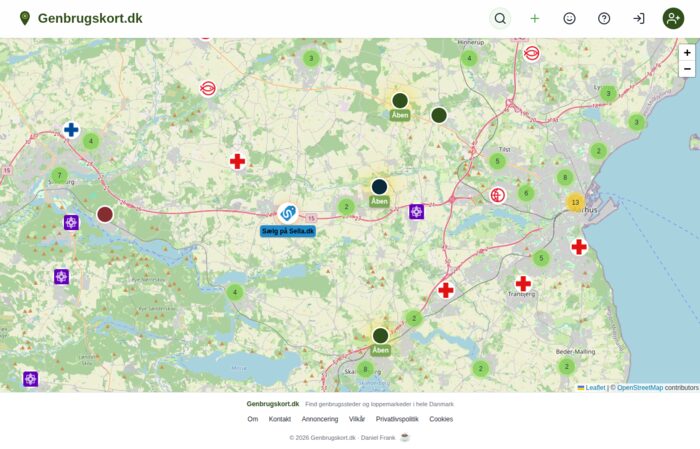Open the search tool in header
Image resolution: width=700 pixels, height=449 pixels.
click(500, 18)
